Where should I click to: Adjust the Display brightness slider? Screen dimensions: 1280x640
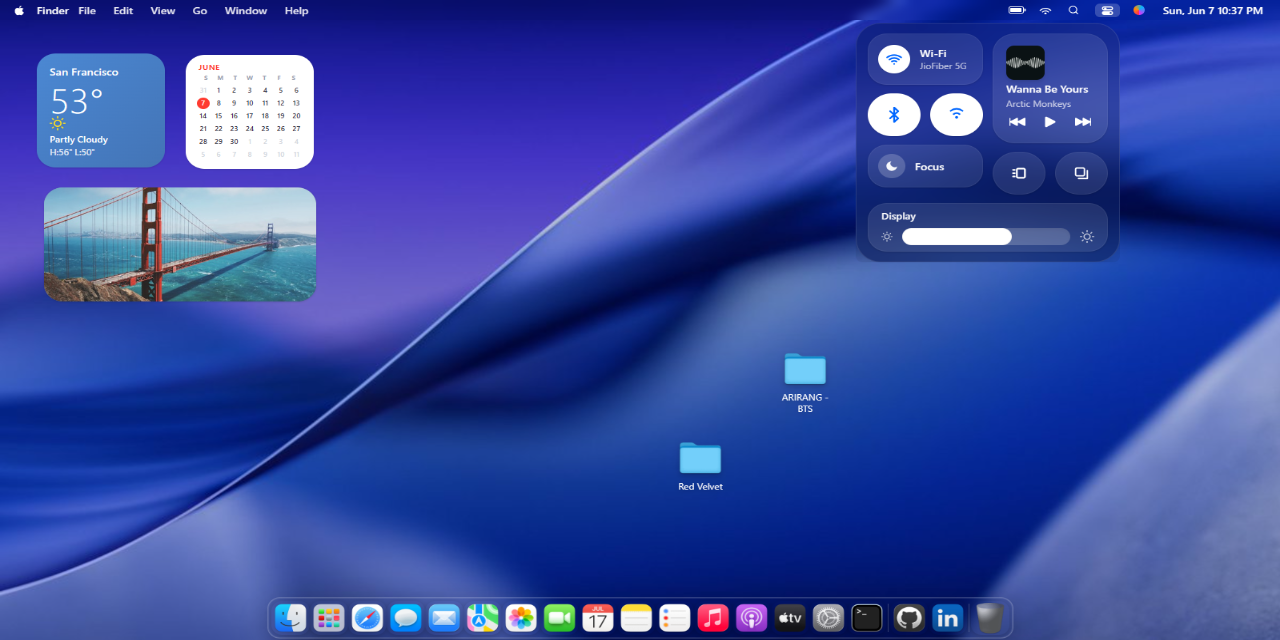986,237
